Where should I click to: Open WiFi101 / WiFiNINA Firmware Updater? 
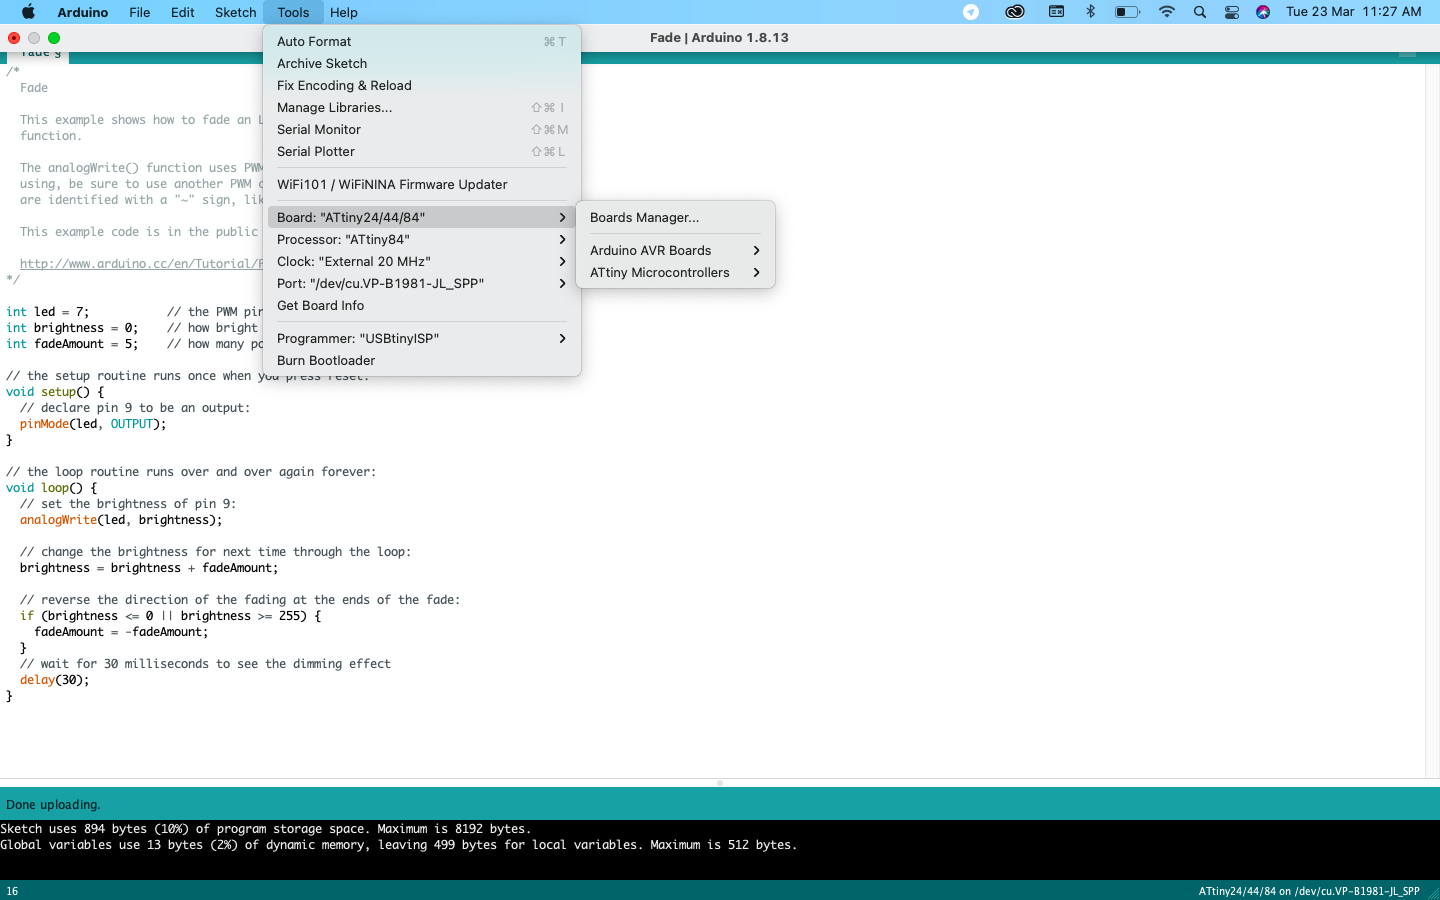422,184
